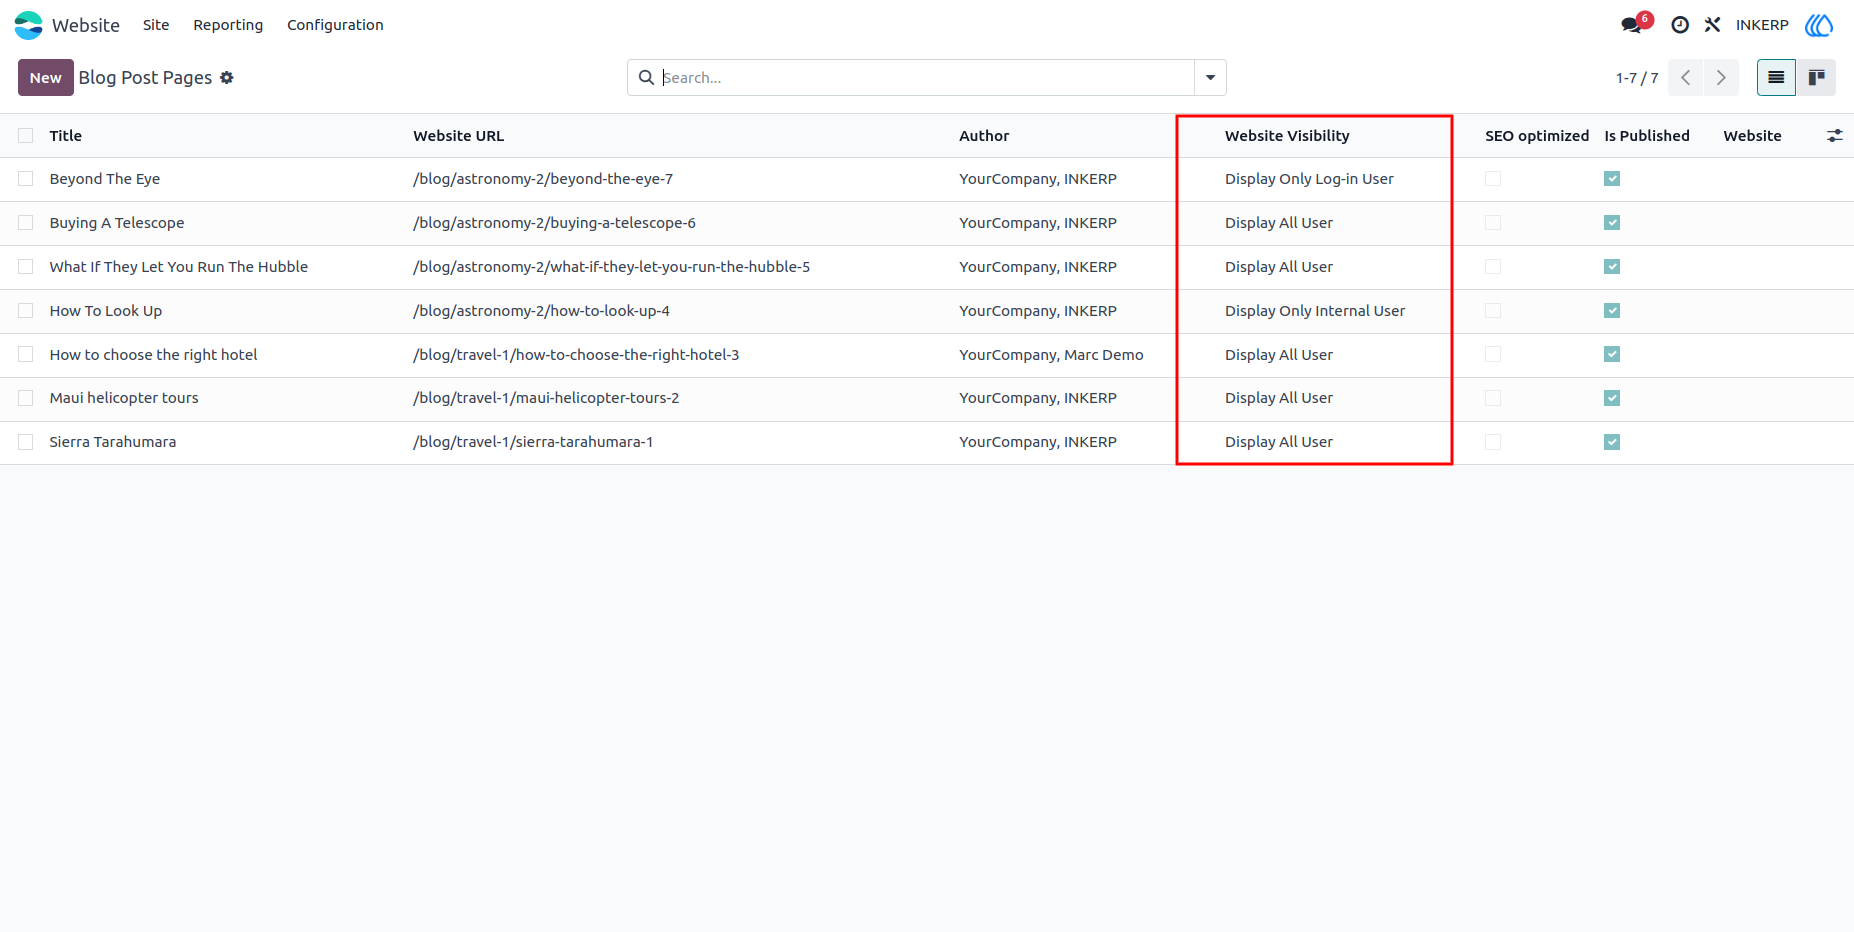
Task: Go to next page of records
Action: tap(1721, 78)
